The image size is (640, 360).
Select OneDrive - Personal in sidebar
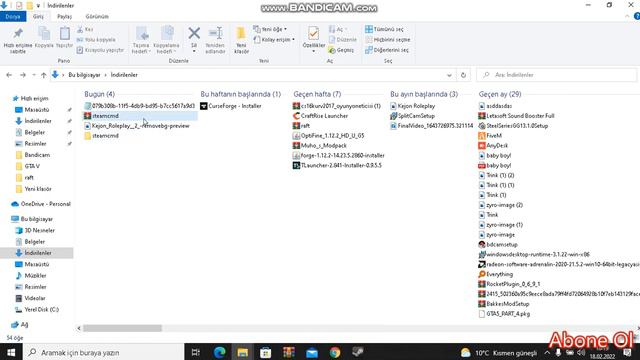[46, 204]
